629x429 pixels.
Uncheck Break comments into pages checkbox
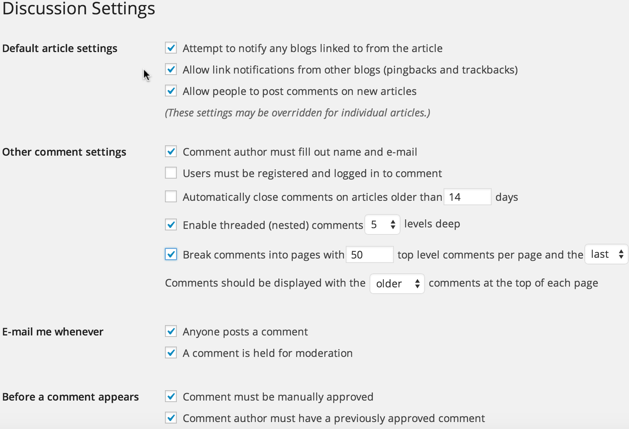pos(171,254)
